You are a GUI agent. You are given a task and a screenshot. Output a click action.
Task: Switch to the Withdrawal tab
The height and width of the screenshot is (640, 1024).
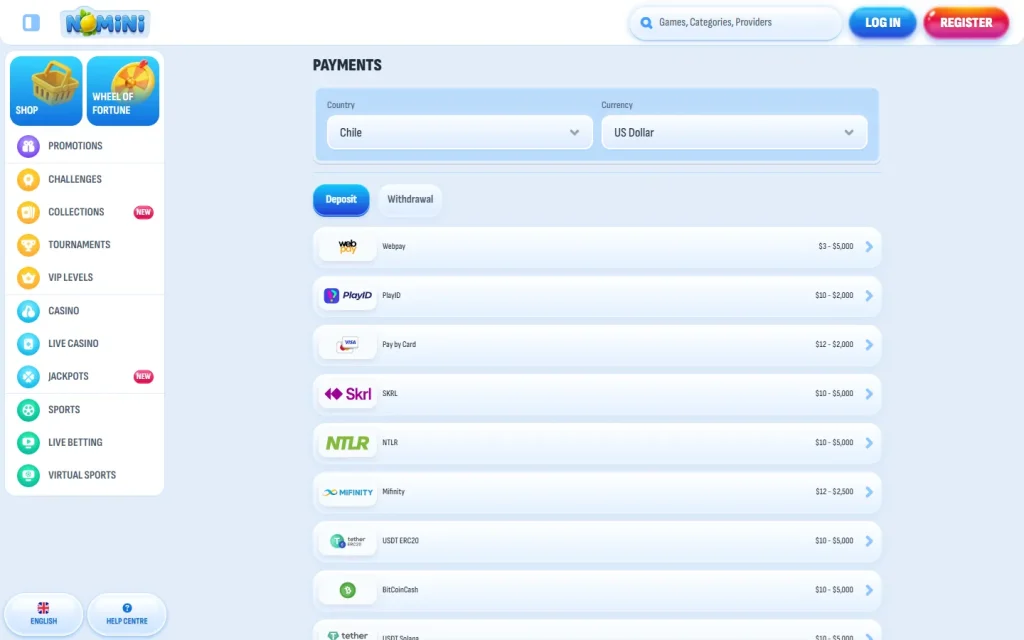click(410, 199)
